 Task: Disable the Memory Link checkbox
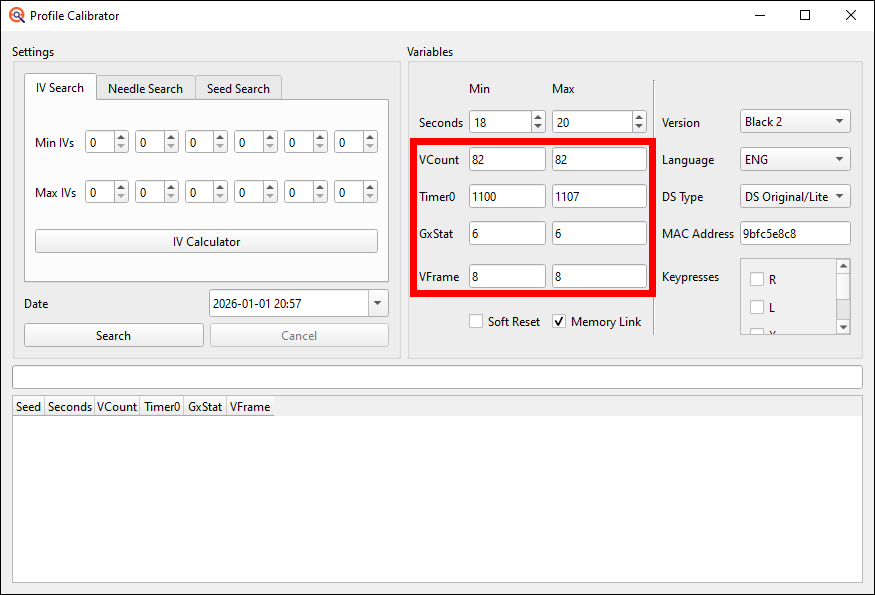pyautogui.click(x=558, y=323)
